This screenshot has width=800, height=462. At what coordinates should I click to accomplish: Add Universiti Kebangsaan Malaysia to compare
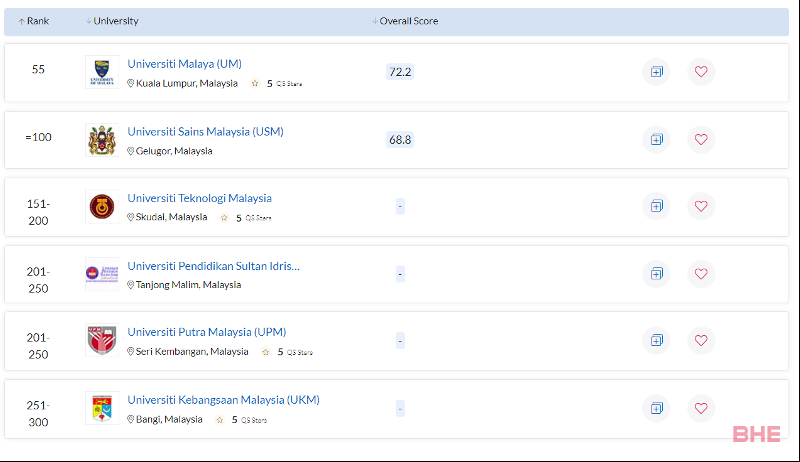click(x=656, y=408)
